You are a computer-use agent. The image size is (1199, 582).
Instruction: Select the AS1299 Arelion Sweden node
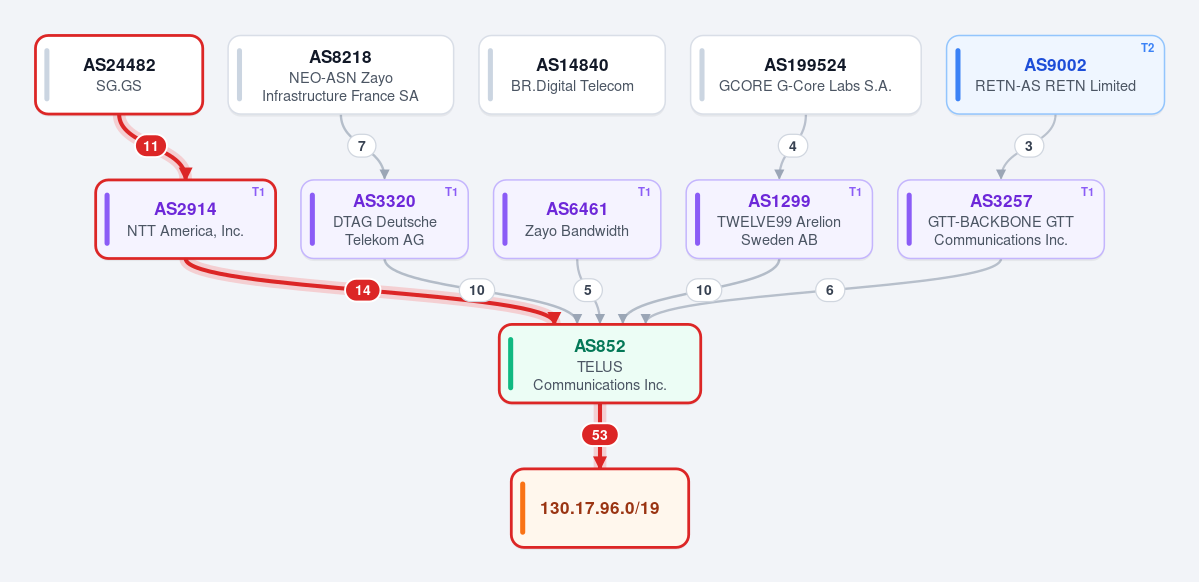point(778,219)
